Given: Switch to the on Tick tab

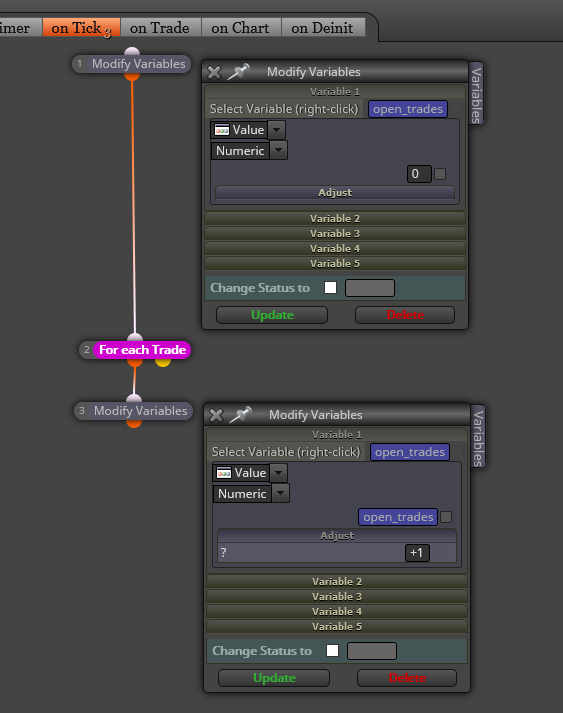Looking at the screenshot, I should click(x=81, y=28).
